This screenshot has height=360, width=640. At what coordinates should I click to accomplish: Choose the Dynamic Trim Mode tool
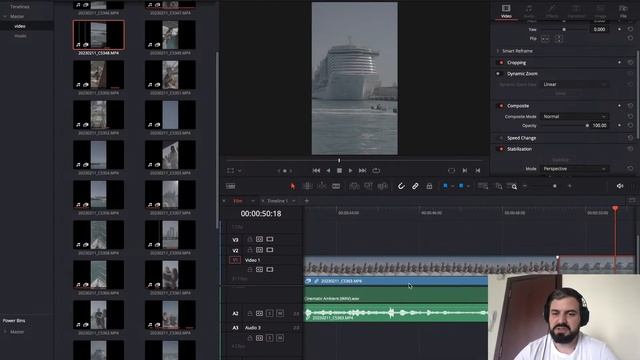322,186
